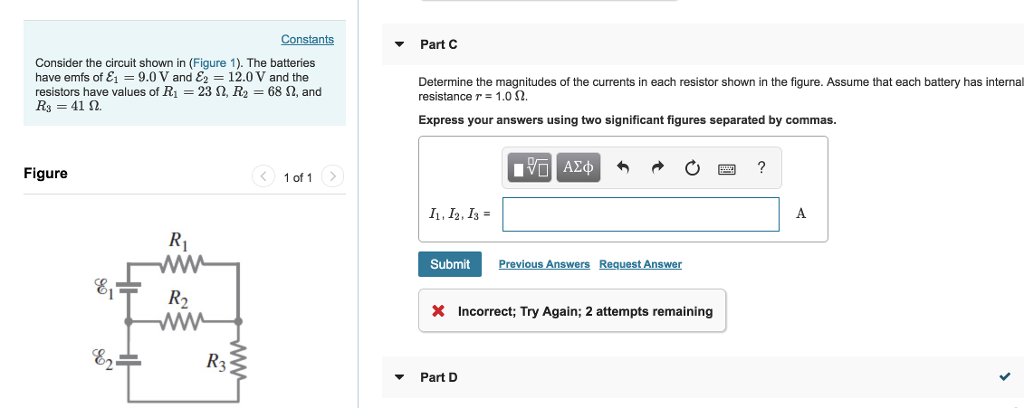Open the Greek symbols ΑΣφ palette
Viewport: 1024px width, 408px height.
[x=578, y=168]
